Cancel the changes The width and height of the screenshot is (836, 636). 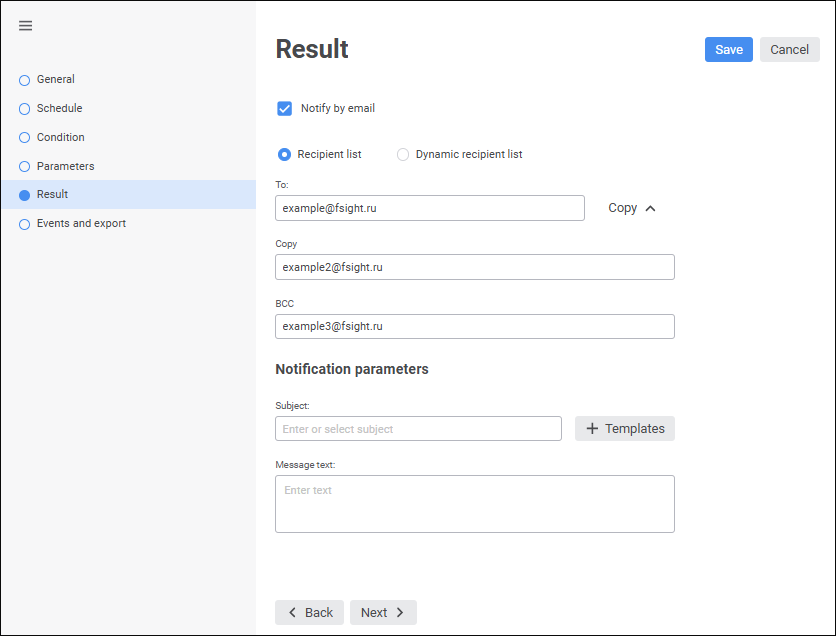click(789, 50)
